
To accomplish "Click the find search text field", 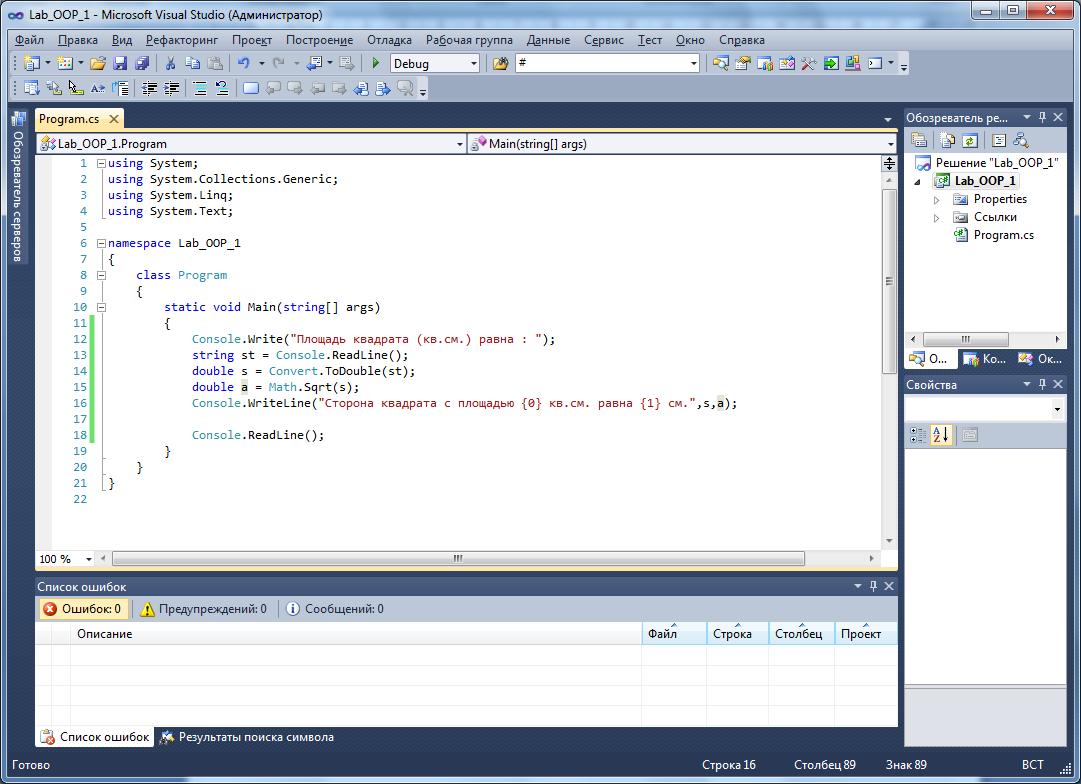I will (601, 63).
